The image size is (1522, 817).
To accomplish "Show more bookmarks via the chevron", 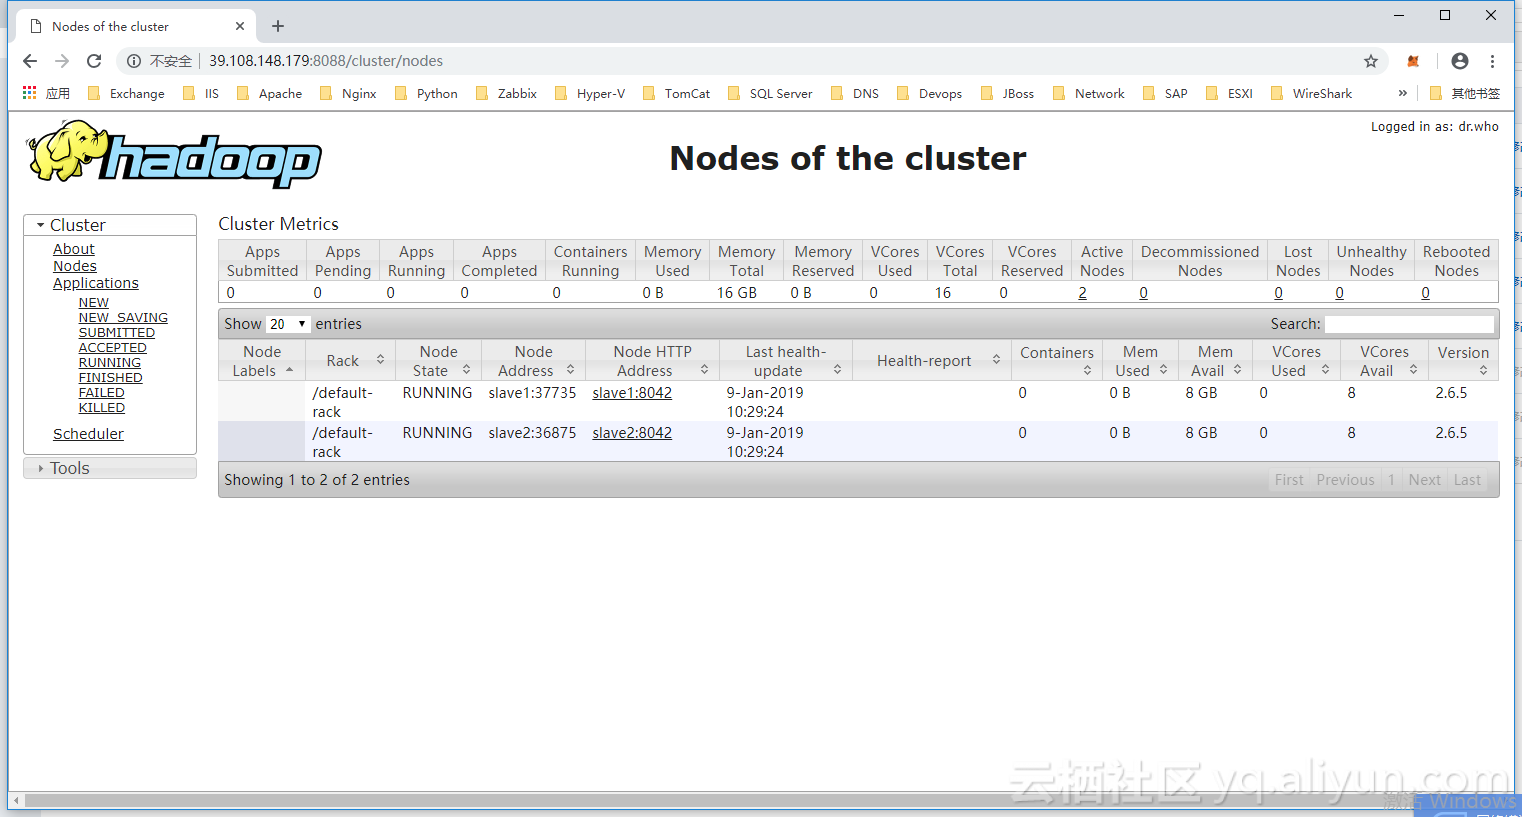I will [1402, 93].
